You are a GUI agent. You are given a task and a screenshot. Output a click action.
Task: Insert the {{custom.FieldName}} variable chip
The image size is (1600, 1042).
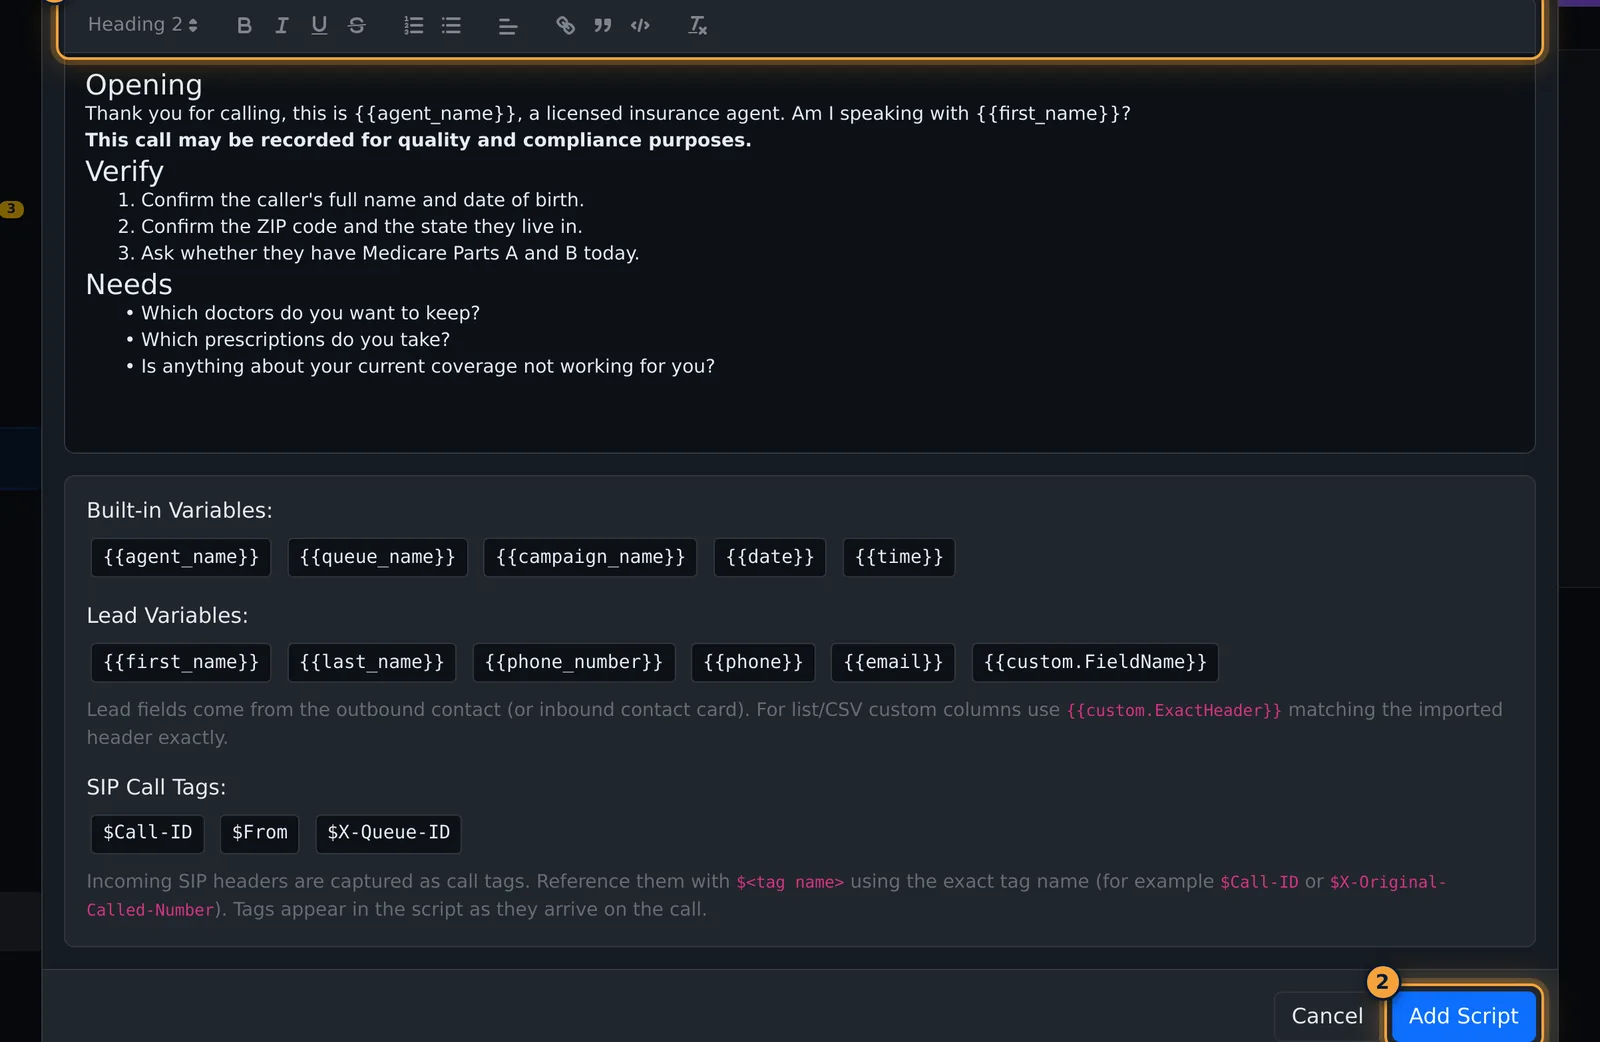(x=1095, y=662)
